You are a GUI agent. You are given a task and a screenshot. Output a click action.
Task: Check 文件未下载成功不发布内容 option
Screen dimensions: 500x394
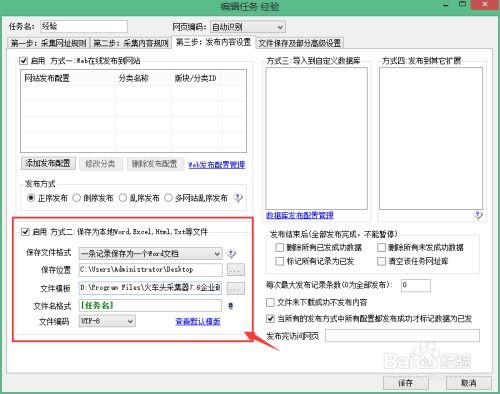coord(270,302)
